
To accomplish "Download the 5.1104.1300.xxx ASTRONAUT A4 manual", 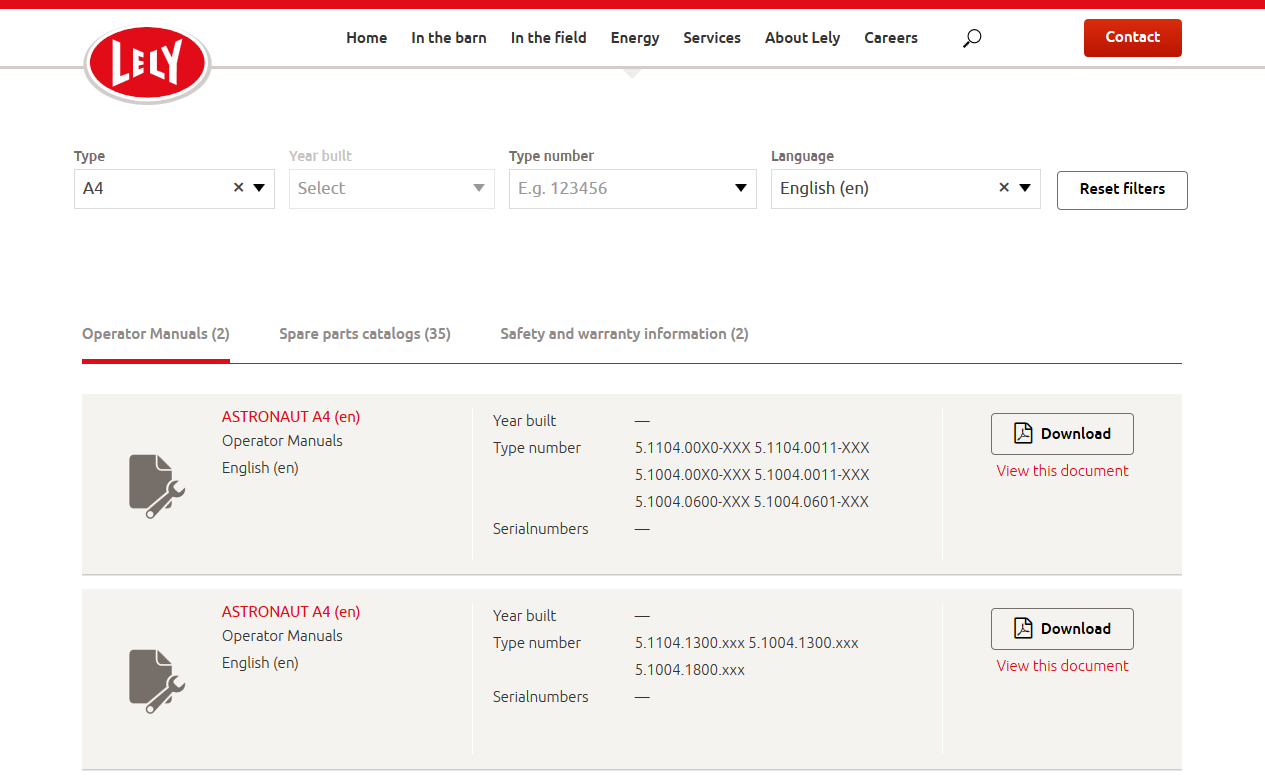I will tap(1062, 629).
